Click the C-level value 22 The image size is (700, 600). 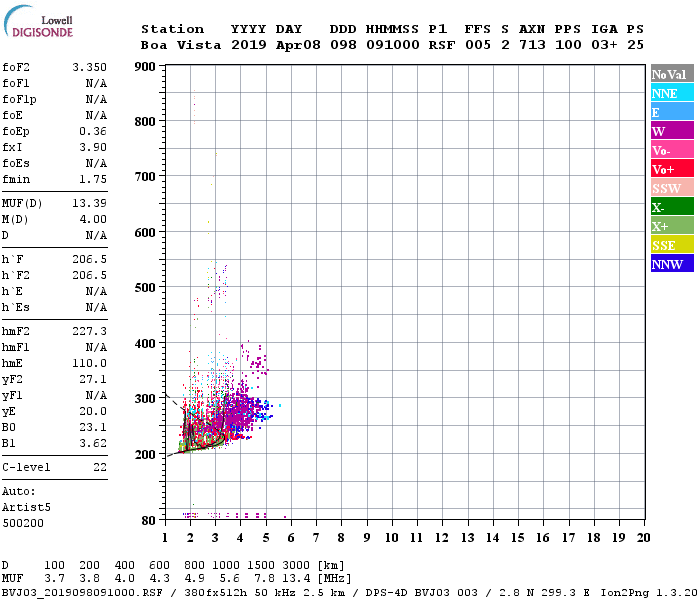(x=100, y=468)
